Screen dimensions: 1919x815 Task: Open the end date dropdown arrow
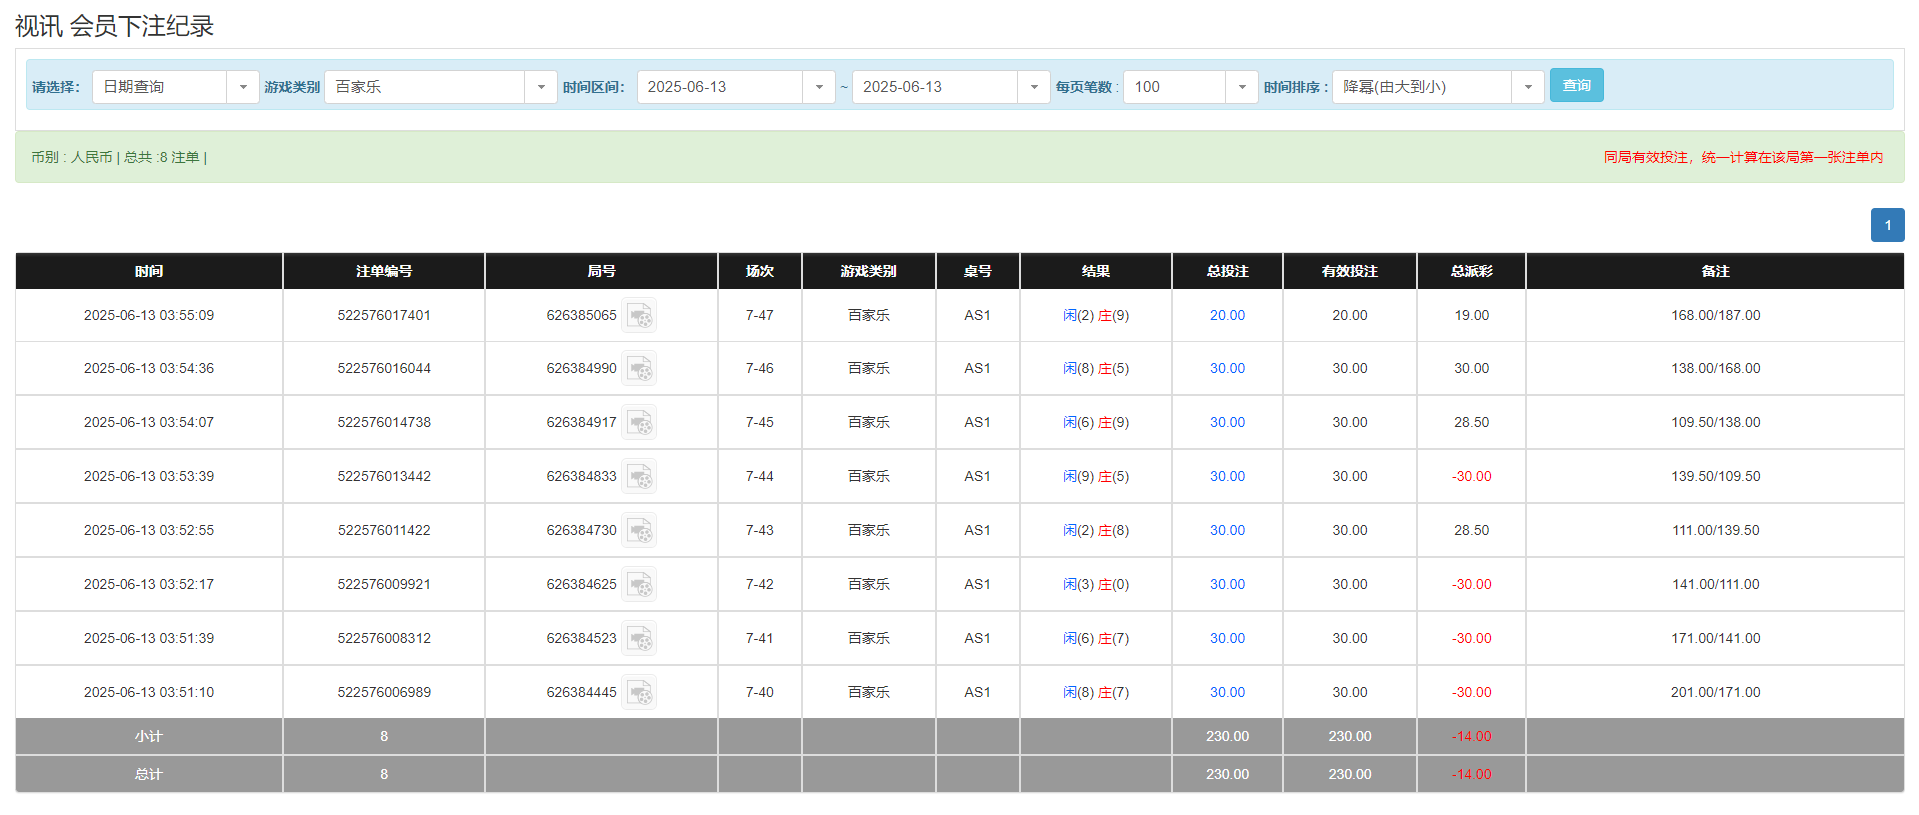tap(1033, 87)
